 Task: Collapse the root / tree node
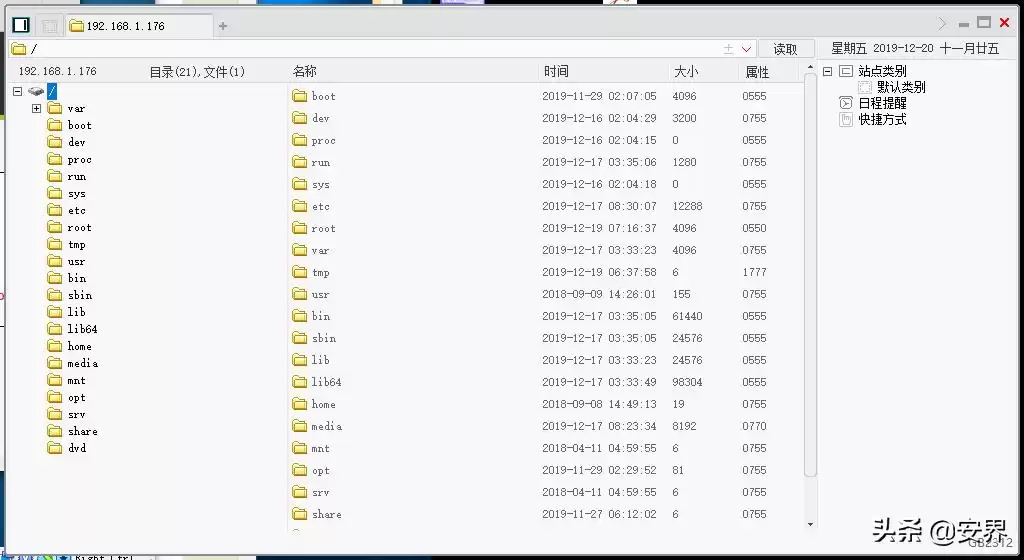(18, 91)
